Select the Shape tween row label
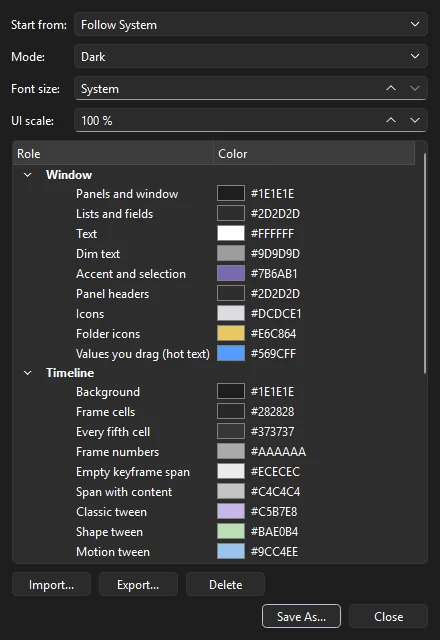440x640 pixels. pyautogui.click(x=109, y=531)
